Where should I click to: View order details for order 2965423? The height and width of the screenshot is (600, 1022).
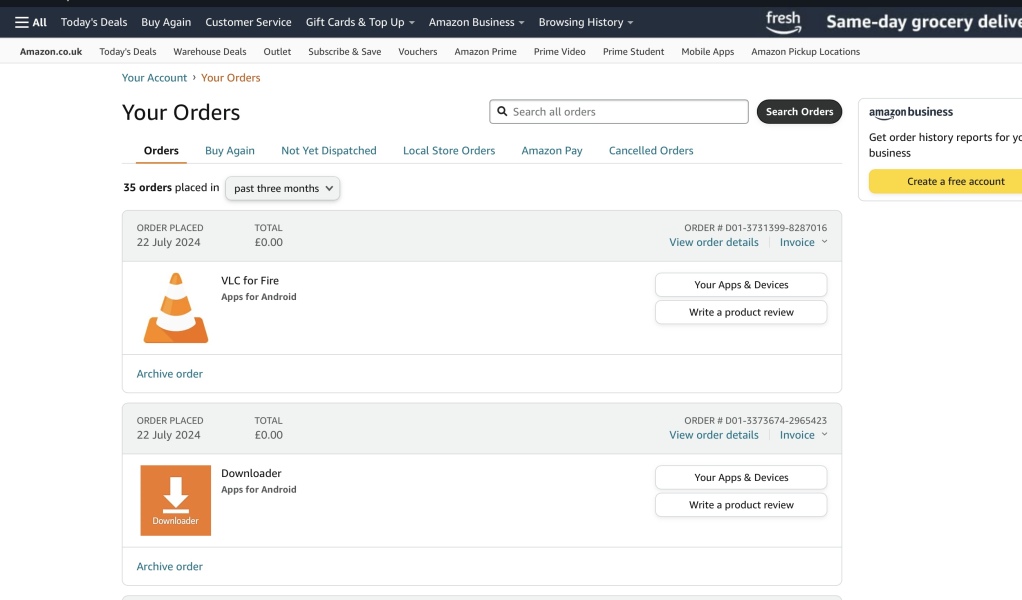pyautogui.click(x=714, y=435)
